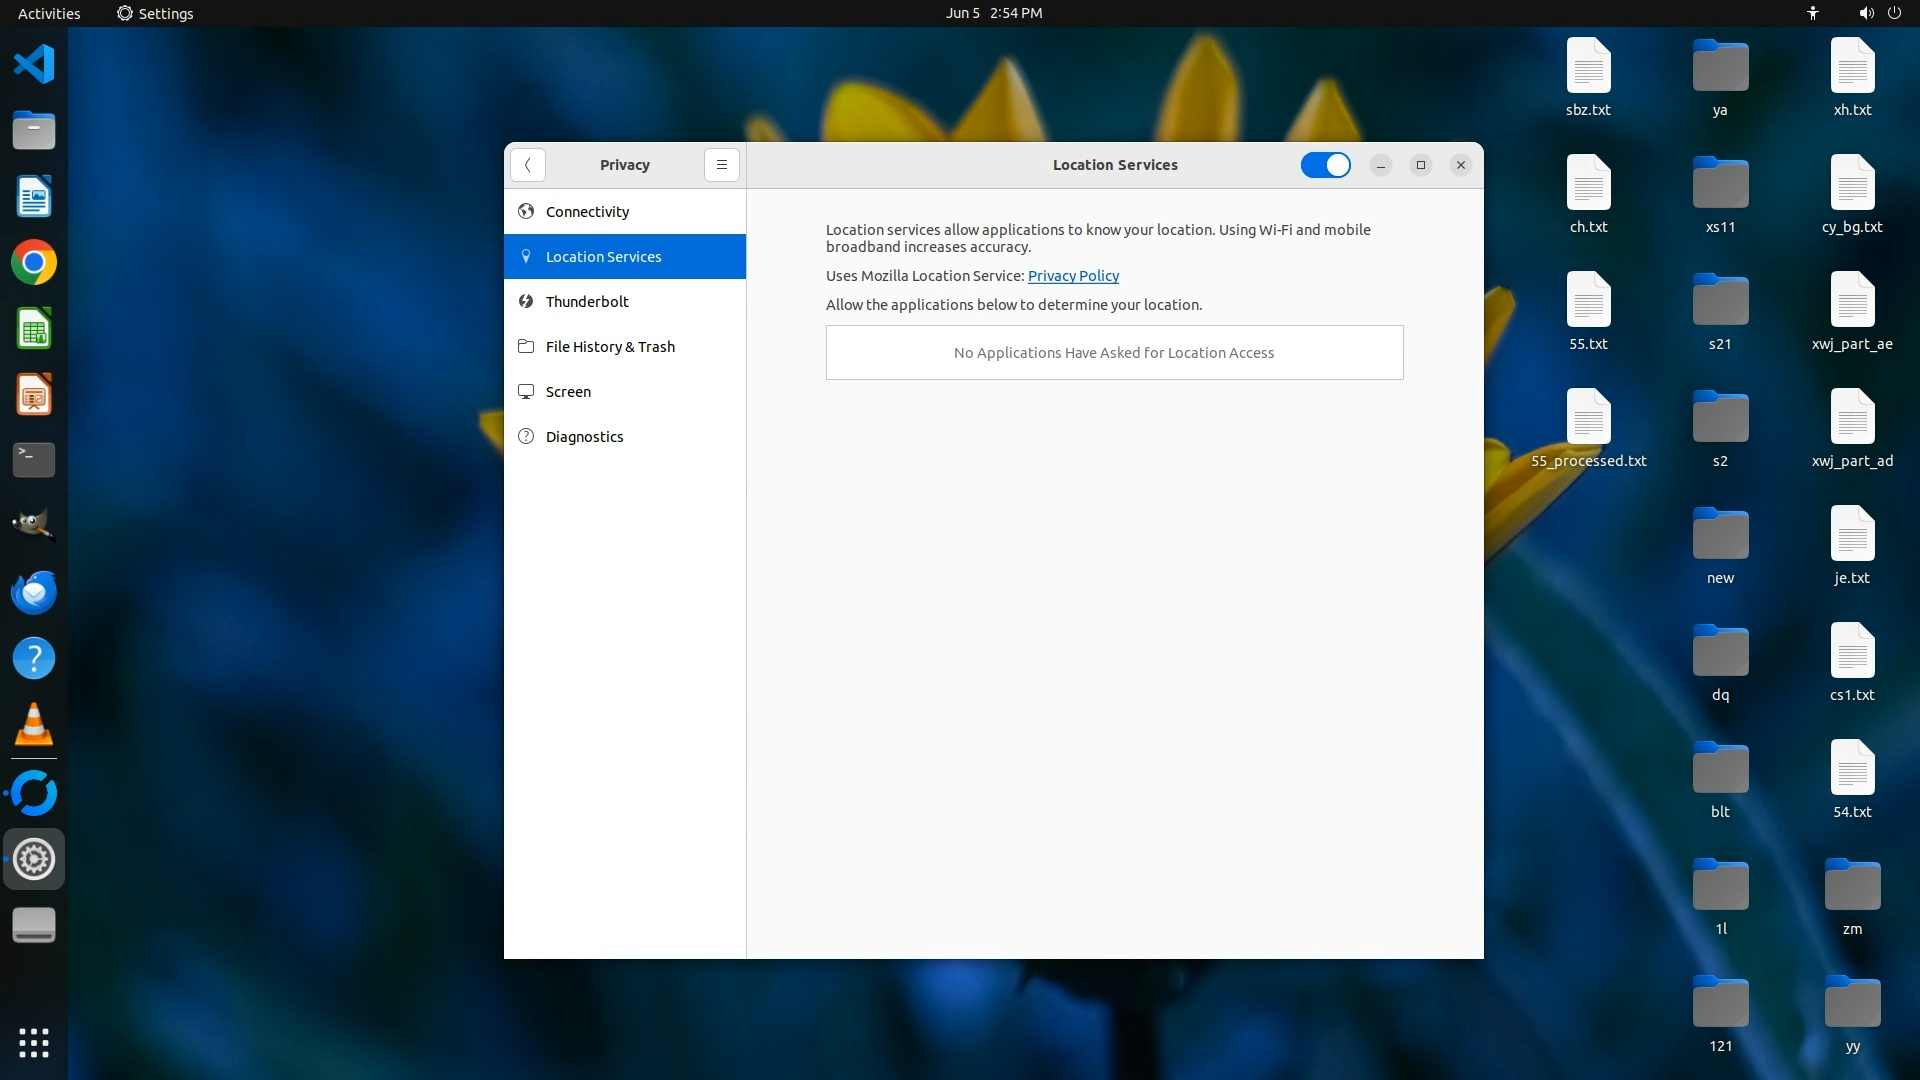This screenshot has height=1080, width=1920.
Task: Click the Activities button in top bar
Action: 49,13
